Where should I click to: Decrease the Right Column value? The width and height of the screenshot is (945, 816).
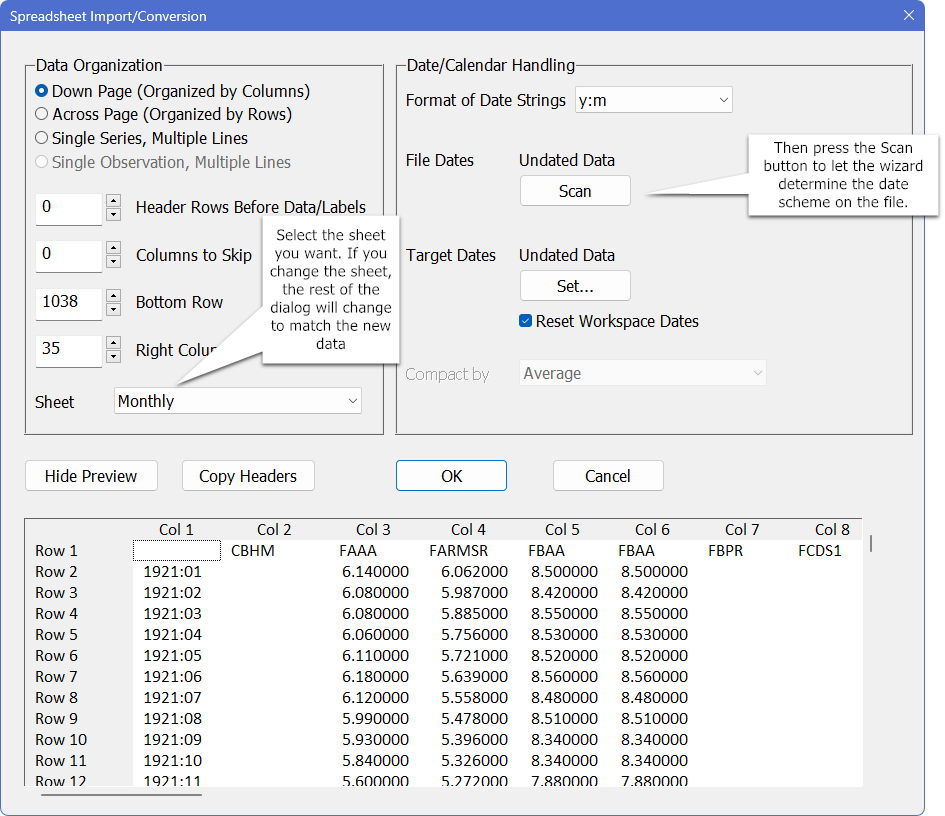pos(113,357)
